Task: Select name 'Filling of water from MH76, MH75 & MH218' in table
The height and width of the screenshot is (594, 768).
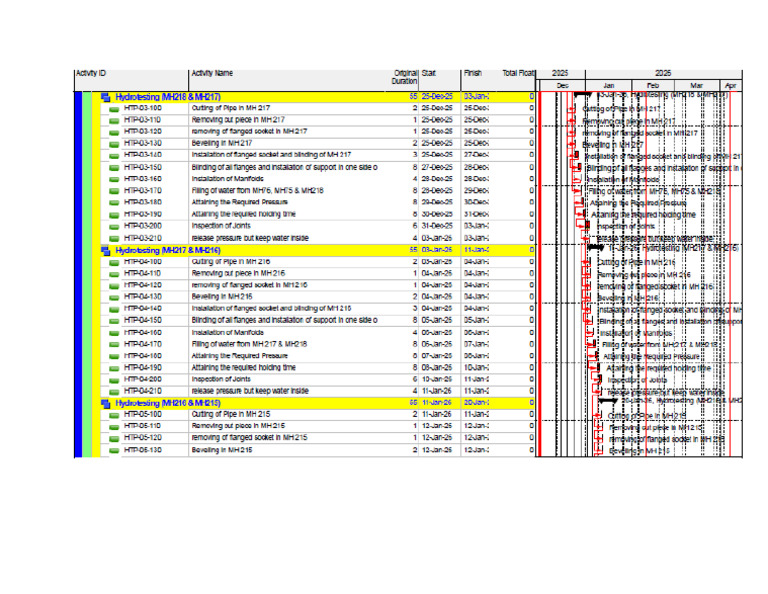Action: 257,191
